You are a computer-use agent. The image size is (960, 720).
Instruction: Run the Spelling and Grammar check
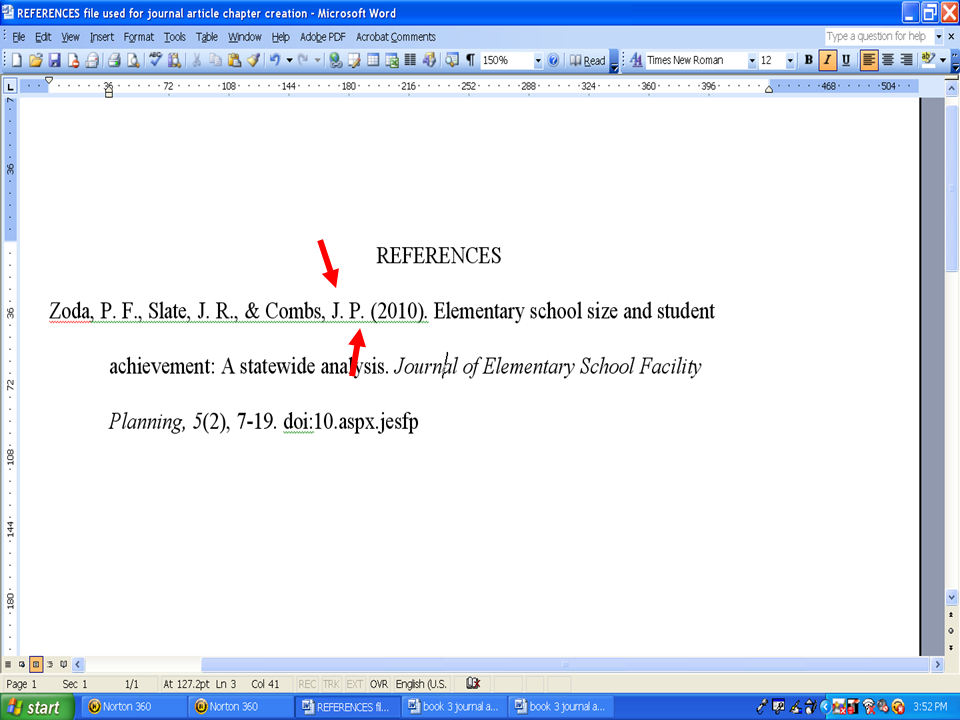point(156,60)
